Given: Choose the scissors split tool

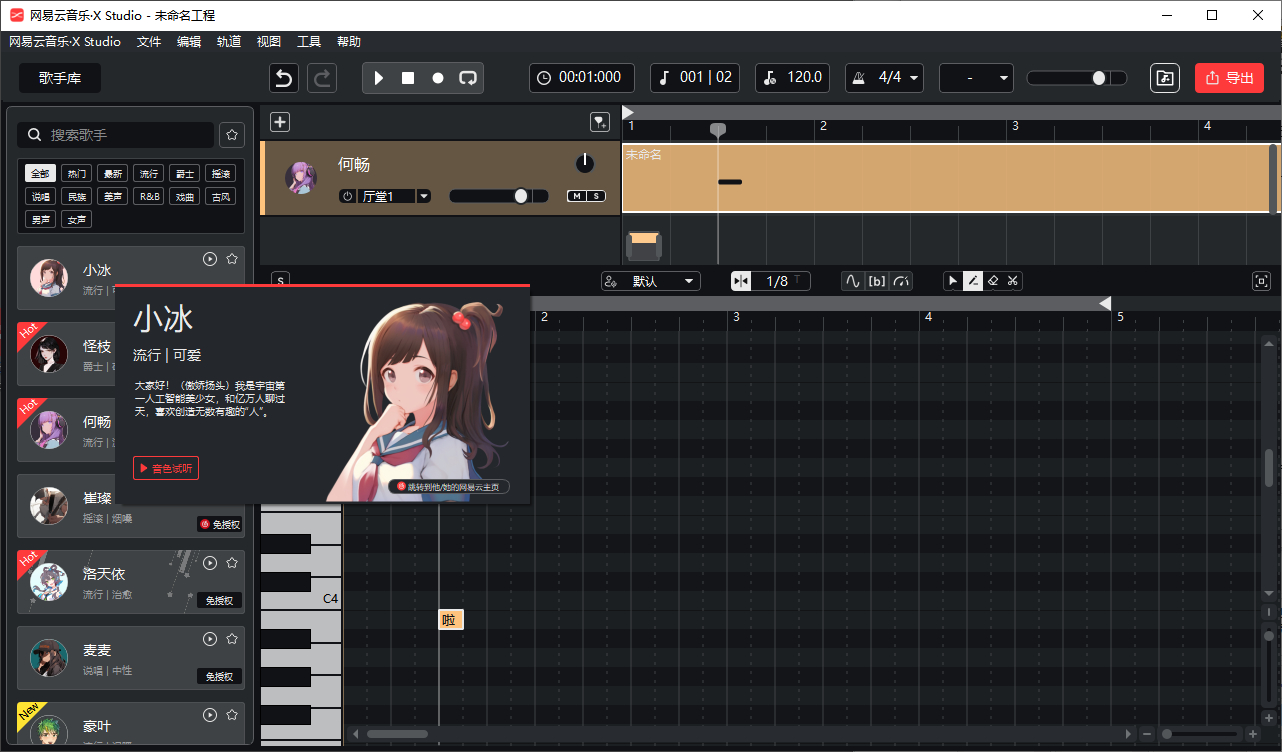Looking at the screenshot, I should [x=1013, y=281].
